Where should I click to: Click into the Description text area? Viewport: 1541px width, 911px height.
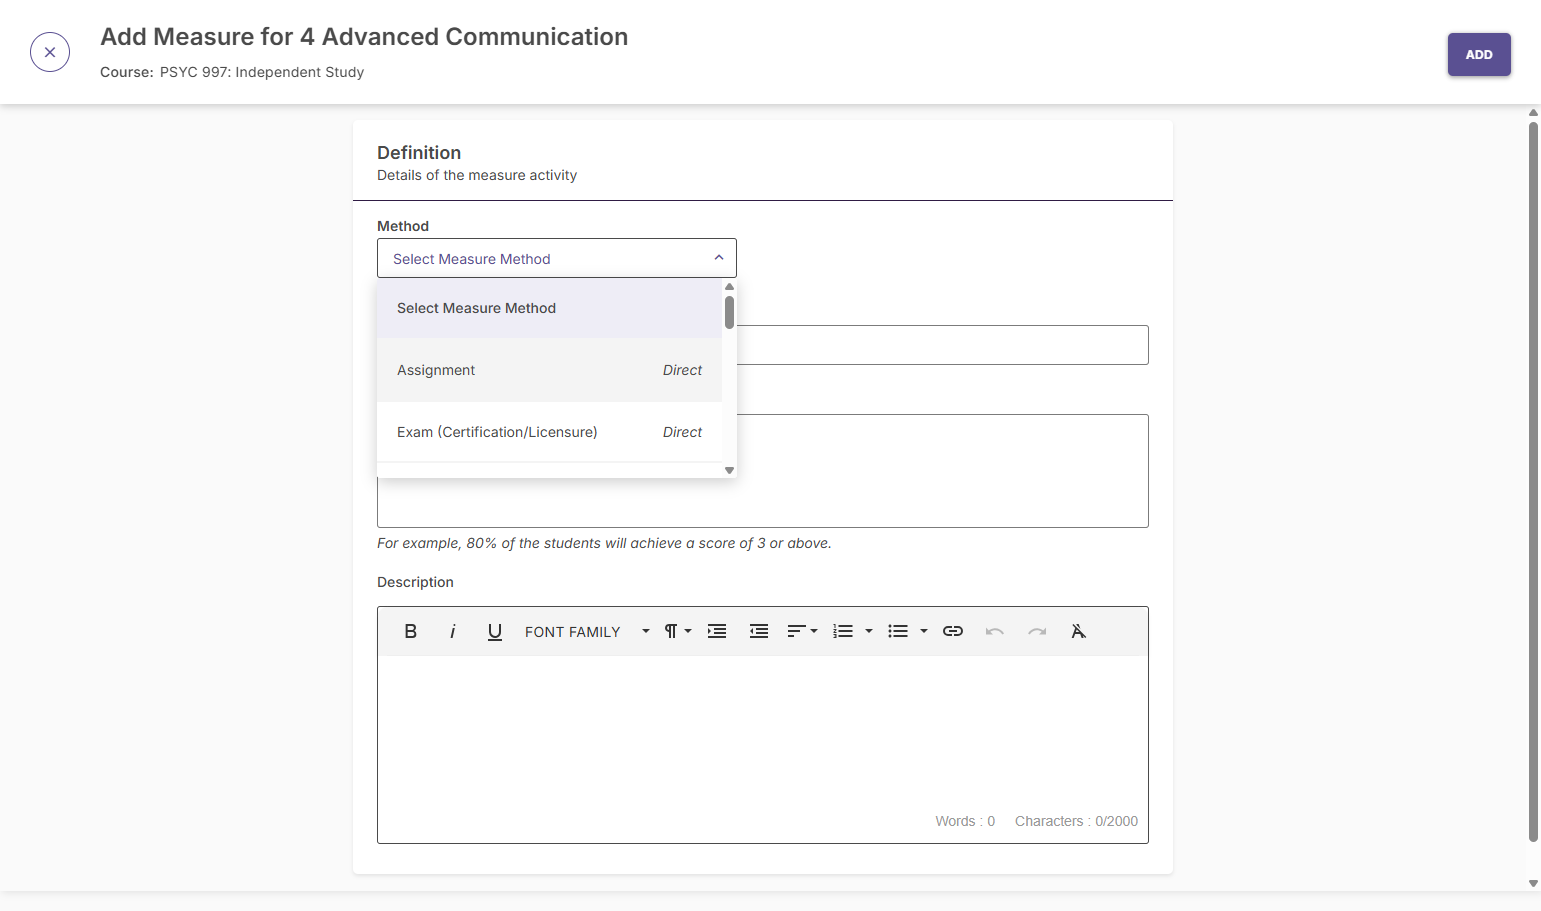coord(762,733)
